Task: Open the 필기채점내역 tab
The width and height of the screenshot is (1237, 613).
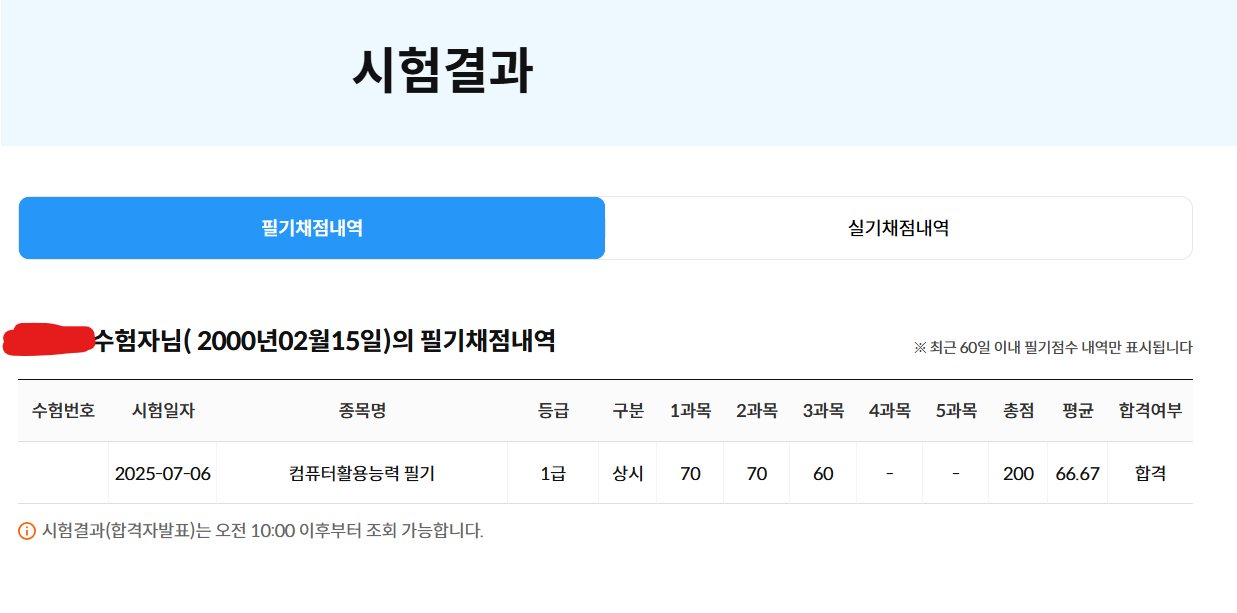Action: tap(312, 228)
